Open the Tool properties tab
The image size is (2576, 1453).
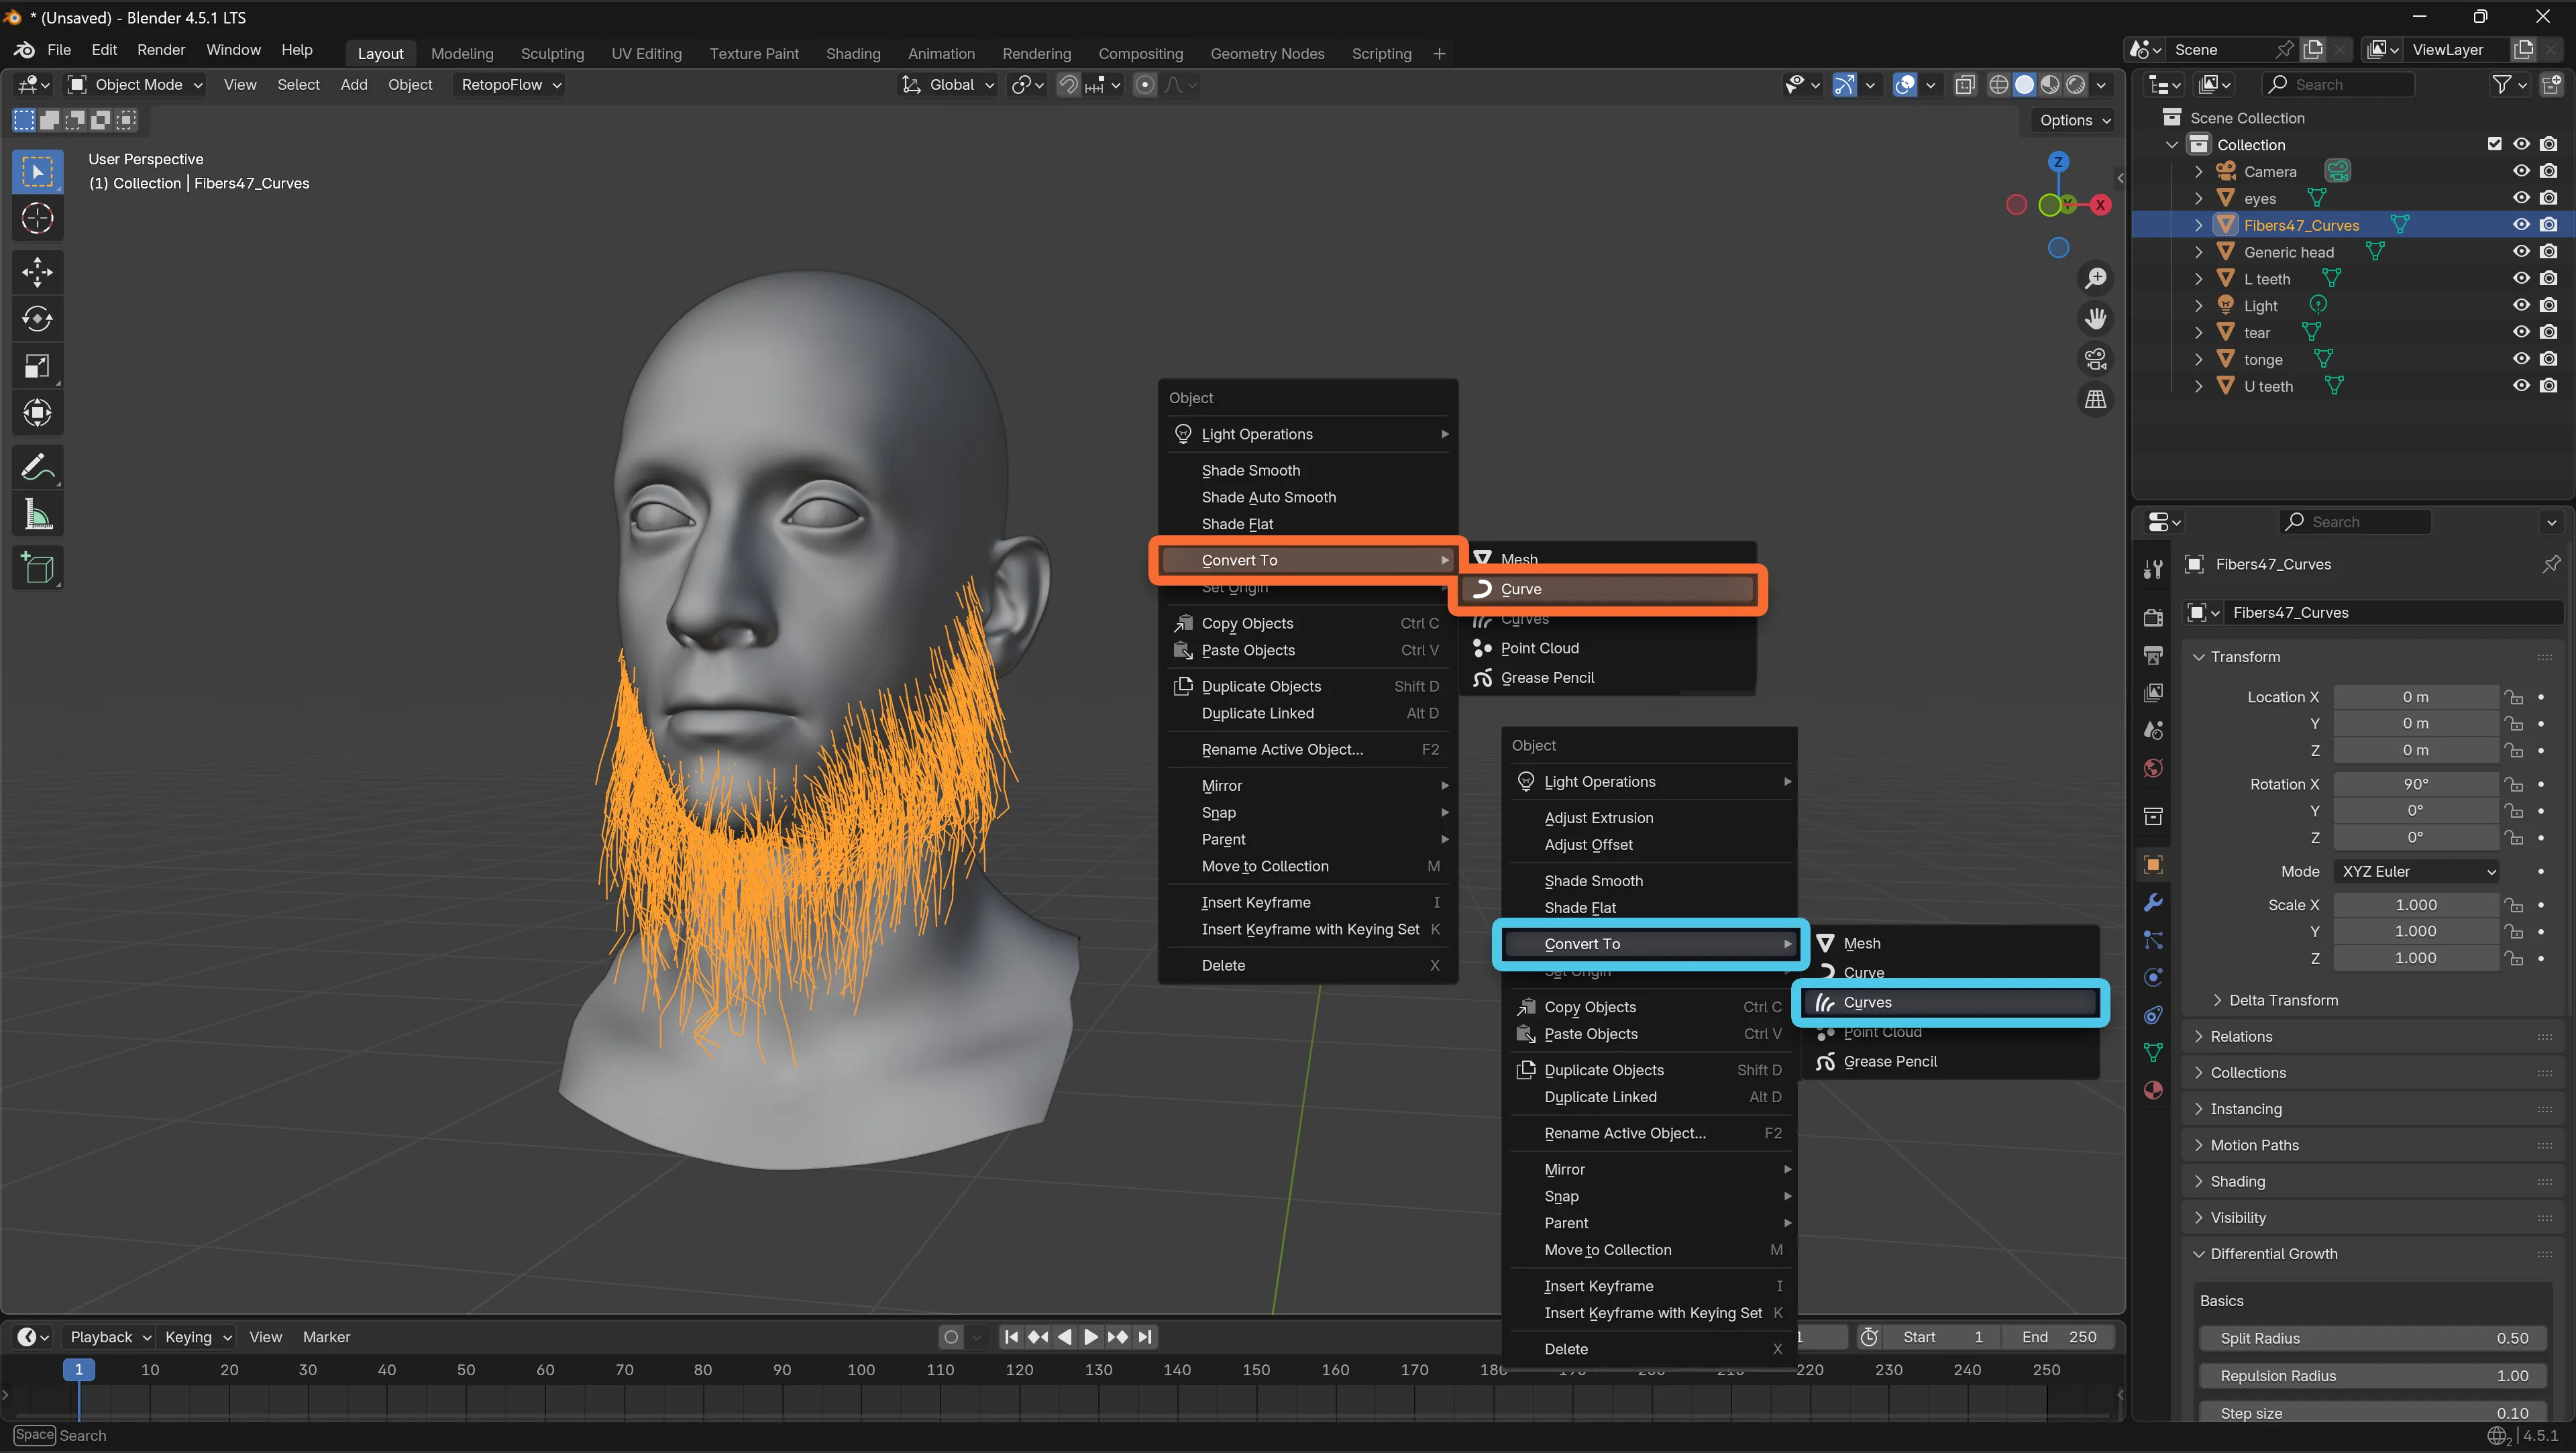pos(2153,569)
